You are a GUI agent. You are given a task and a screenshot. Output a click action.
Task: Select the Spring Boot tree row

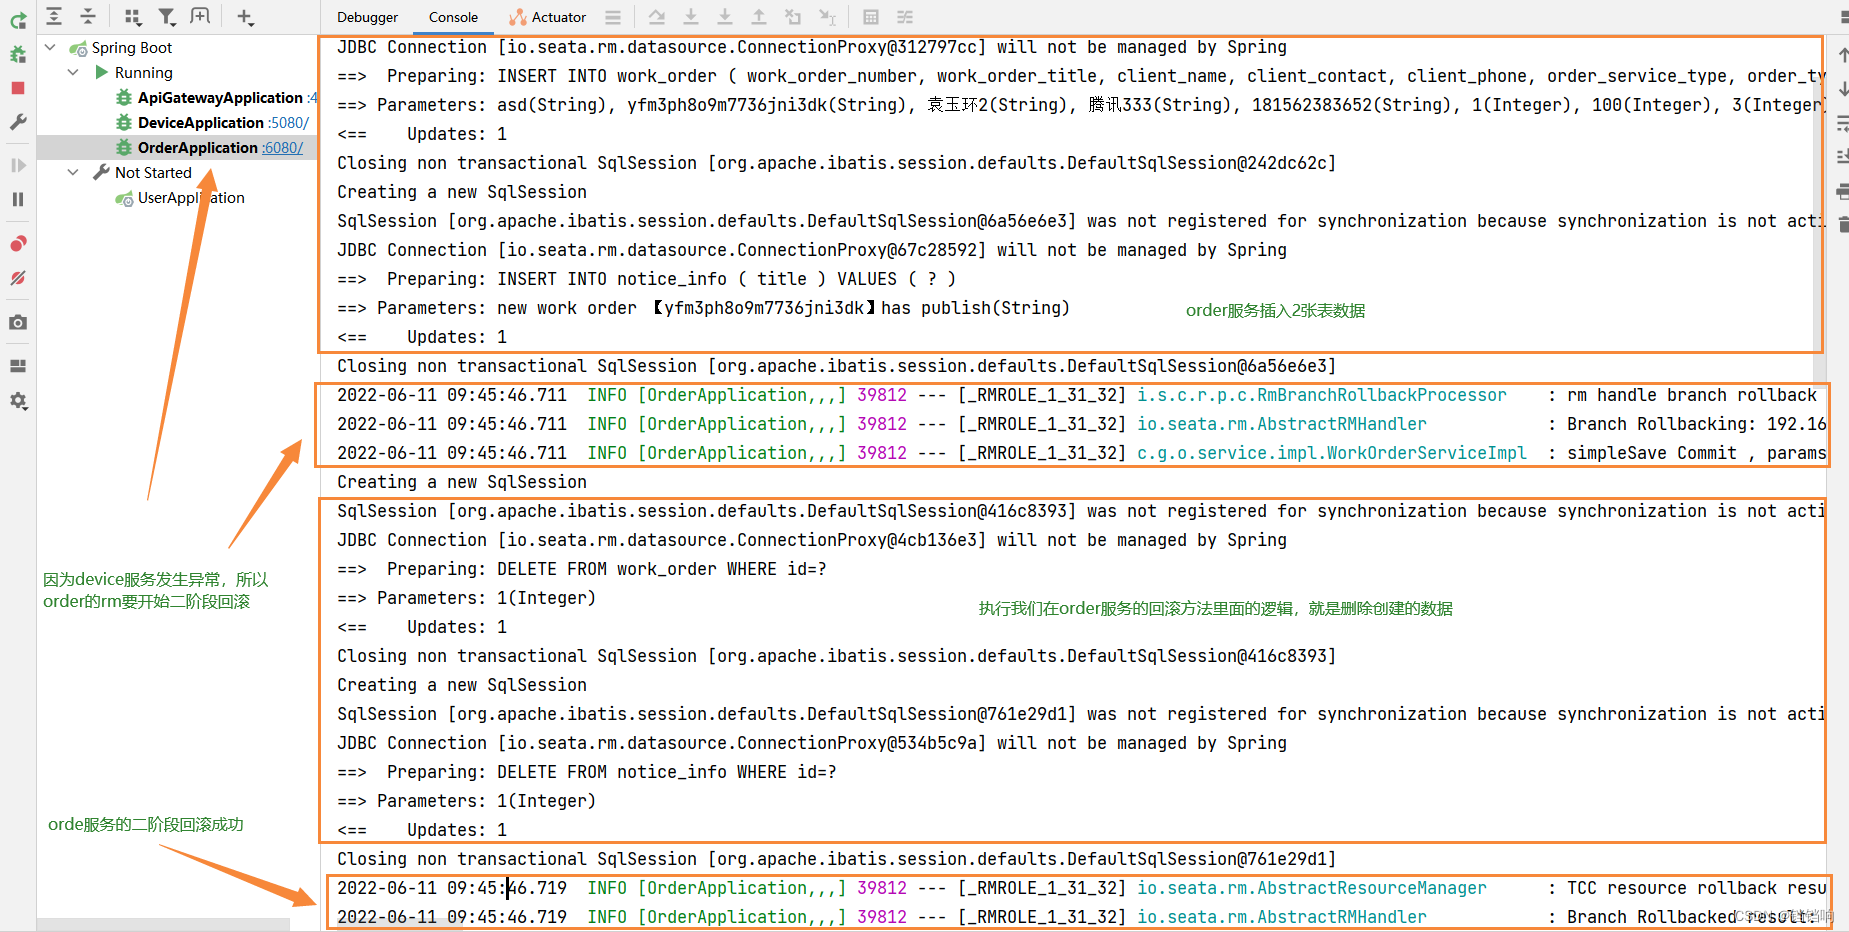(x=177, y=47)
